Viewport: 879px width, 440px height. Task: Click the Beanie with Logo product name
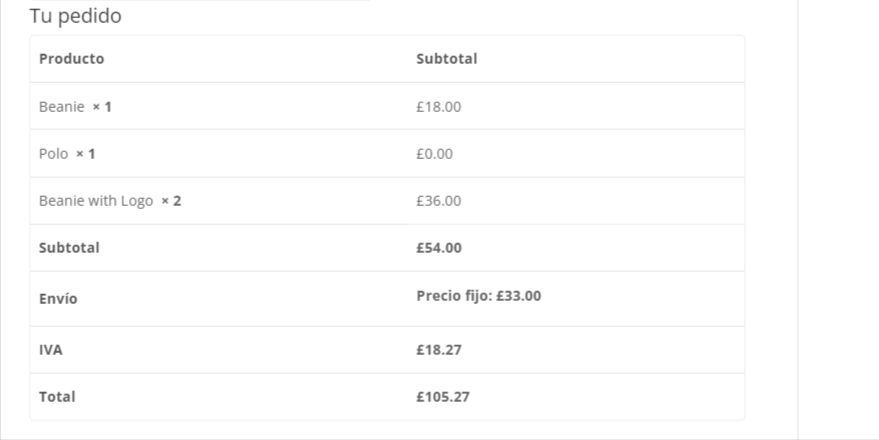(x=96, y=201)
